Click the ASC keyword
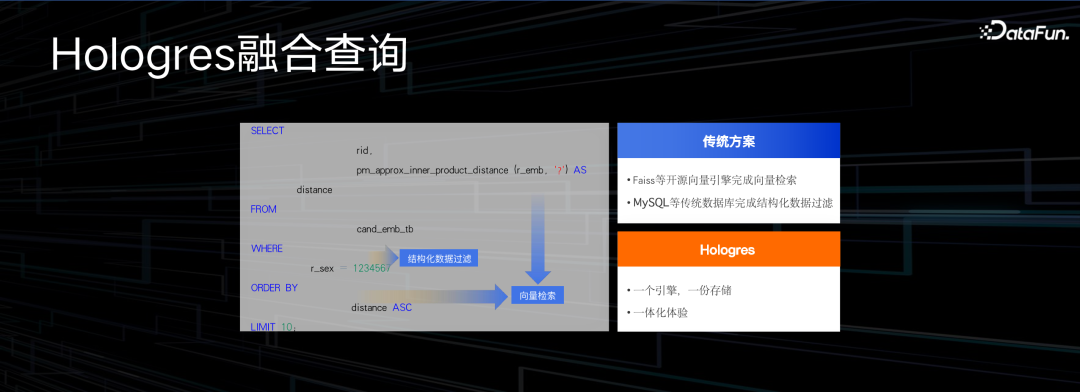The height and width of the screenshot is (392, 1080). 402,307
